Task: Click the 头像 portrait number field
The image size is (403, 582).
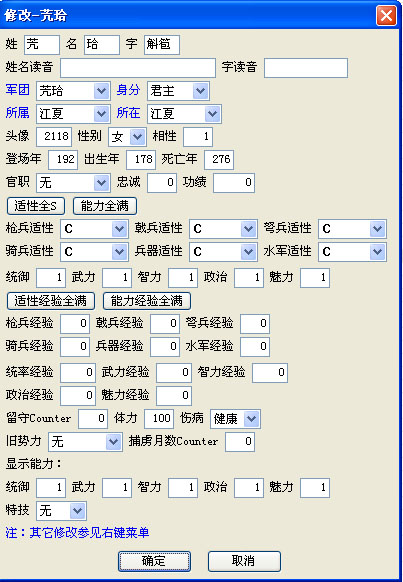Action: coord(54,137)
